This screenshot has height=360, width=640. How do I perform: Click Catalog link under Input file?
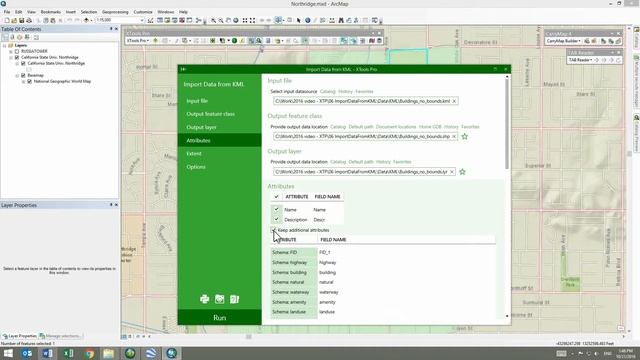tap(327, 91)
